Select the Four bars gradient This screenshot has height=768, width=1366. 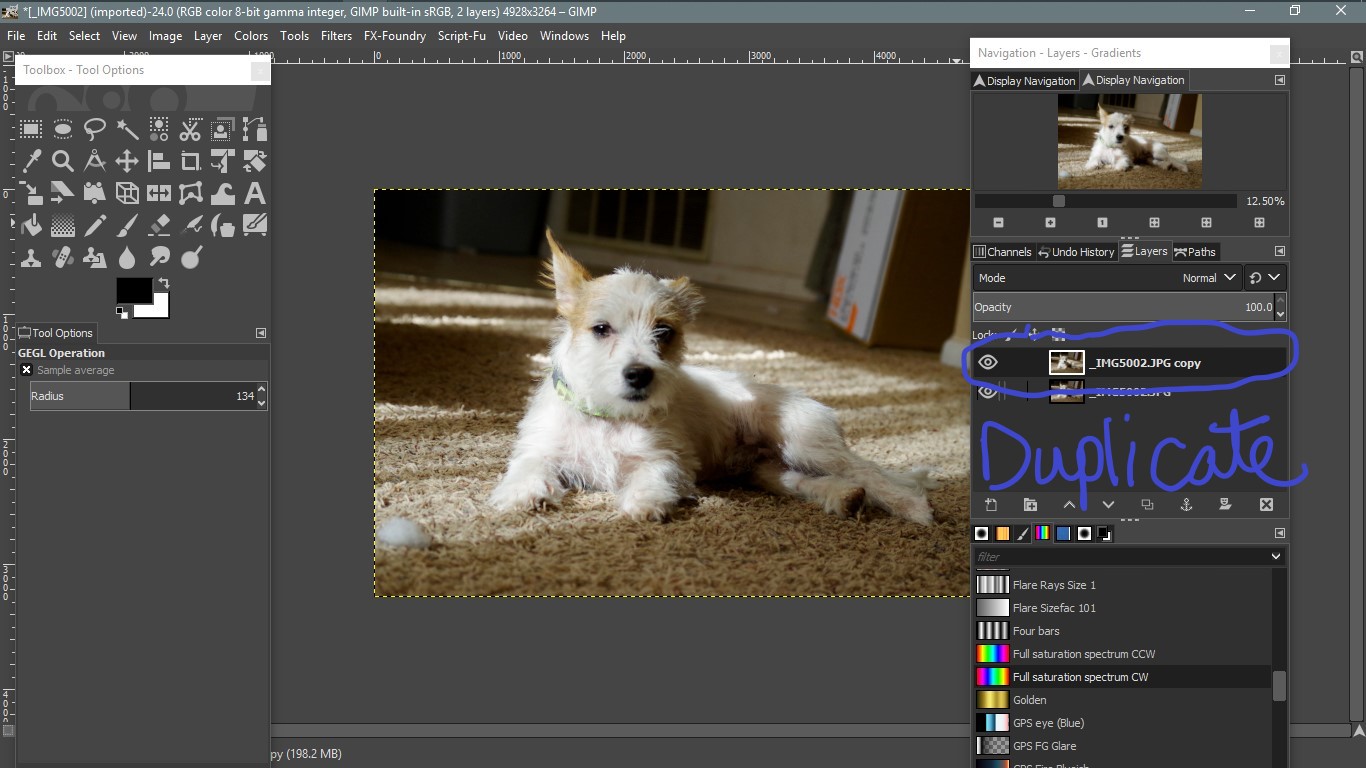point(1122,631)
